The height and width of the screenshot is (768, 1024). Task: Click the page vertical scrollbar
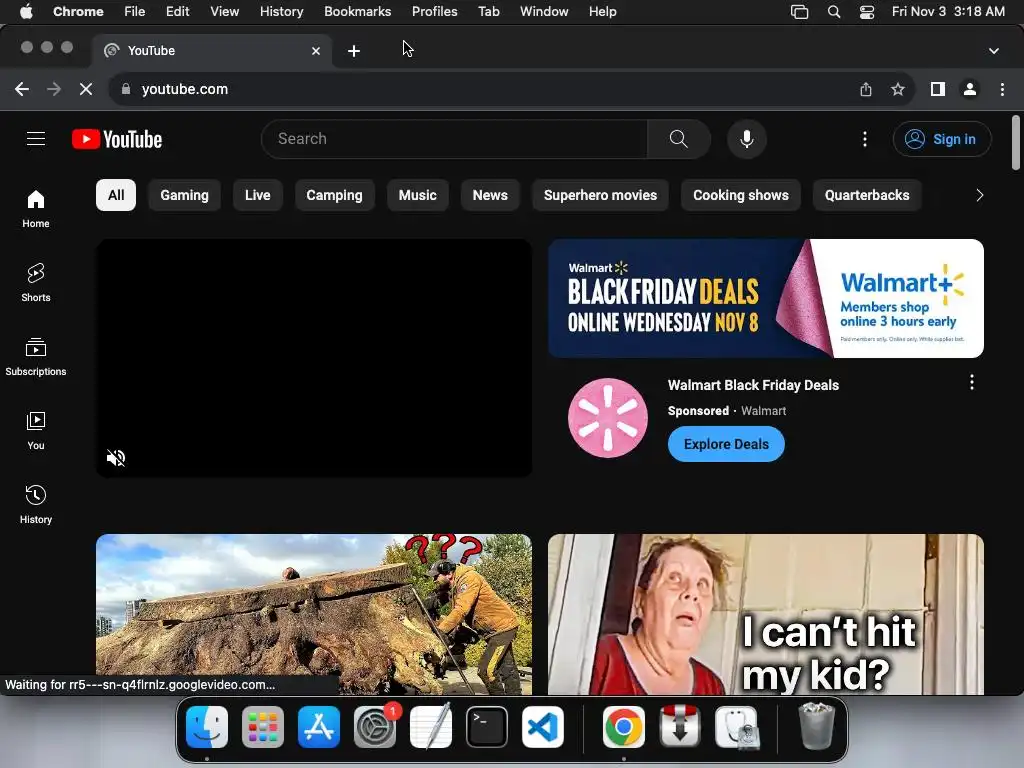1016,142
